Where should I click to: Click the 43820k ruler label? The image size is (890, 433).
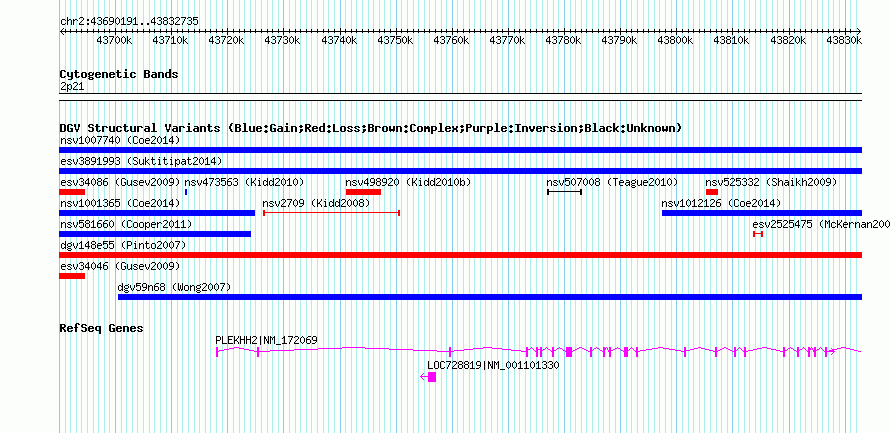pos(788,40)
